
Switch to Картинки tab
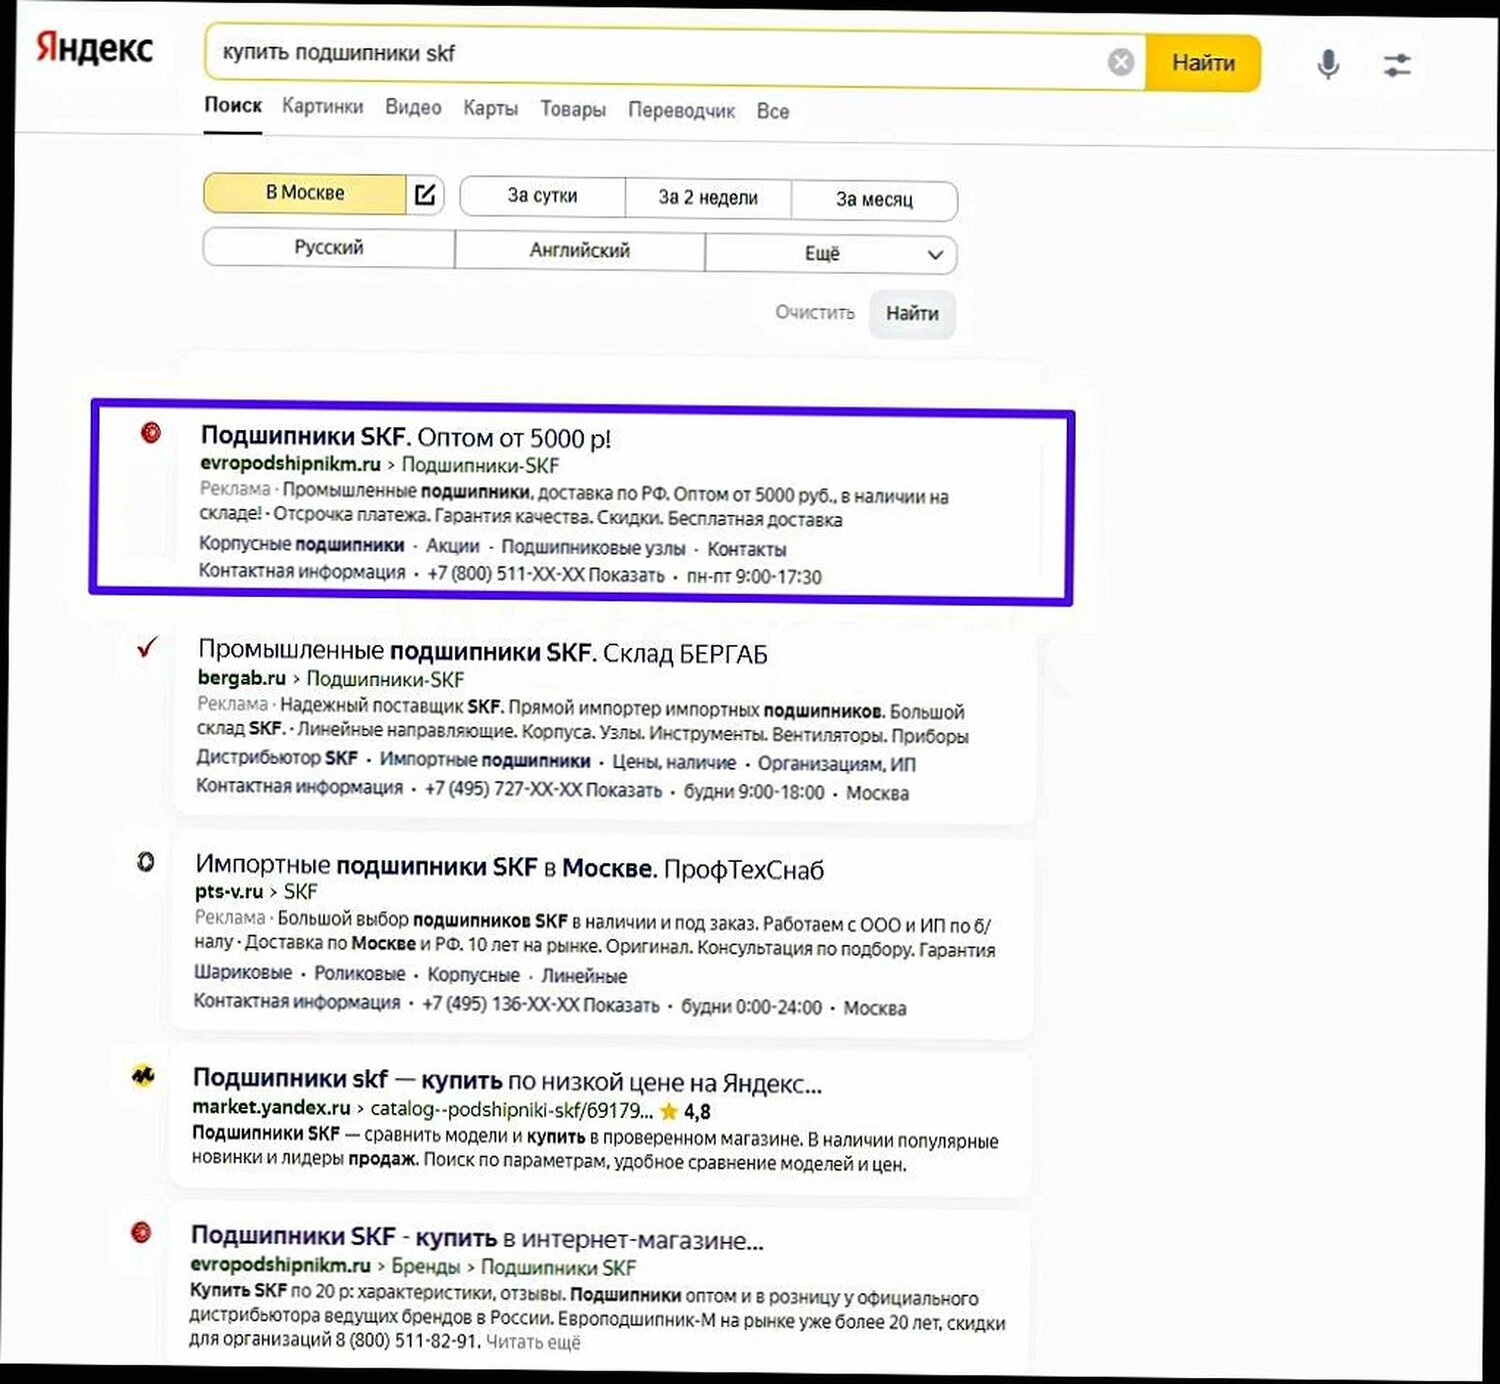[323, 106]
